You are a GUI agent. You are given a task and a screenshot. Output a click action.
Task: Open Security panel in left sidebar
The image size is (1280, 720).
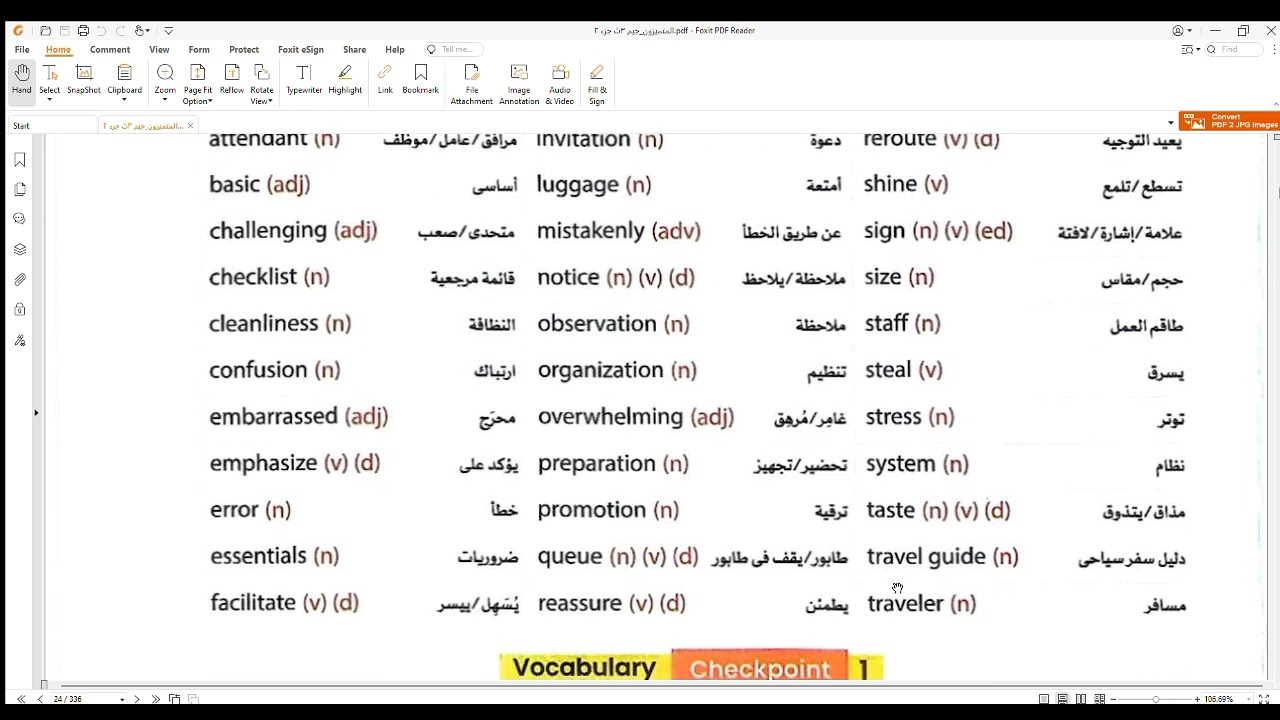coord(20,310)
